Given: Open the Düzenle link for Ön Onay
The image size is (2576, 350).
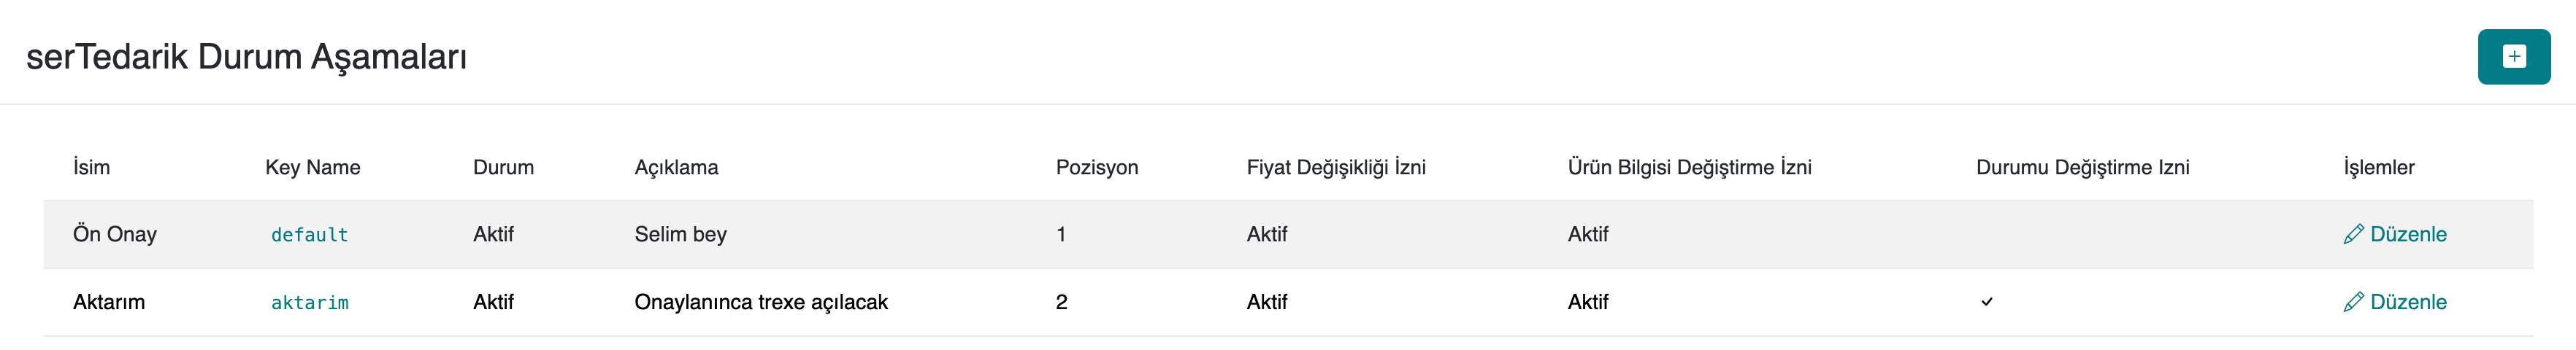Looking at the screenshot, I should point(2407,234).
